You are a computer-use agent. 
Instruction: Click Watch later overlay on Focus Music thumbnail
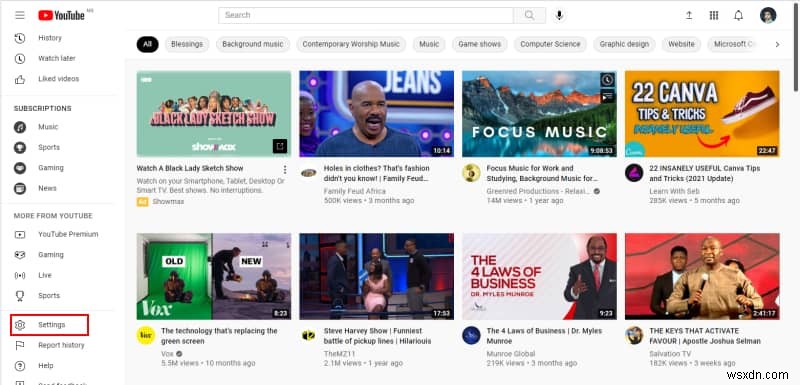pos(607,80)
